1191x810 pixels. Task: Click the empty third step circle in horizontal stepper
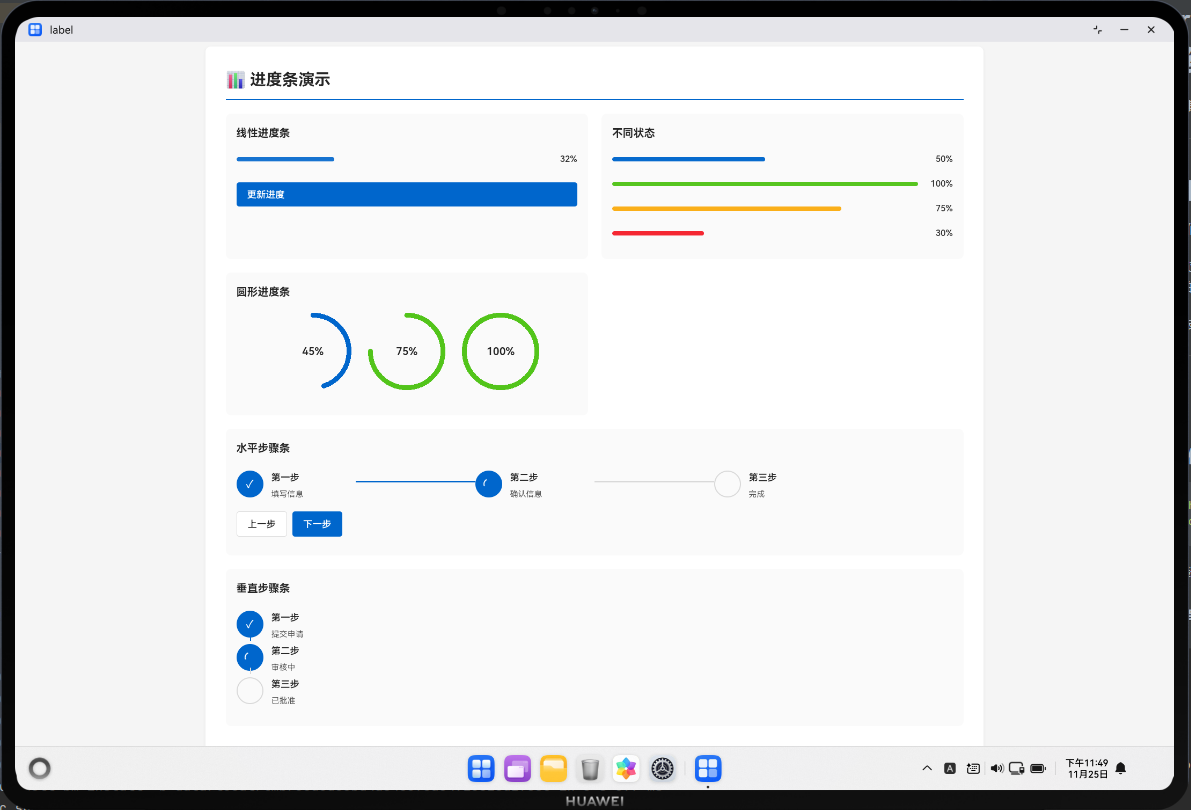(727, 484)
